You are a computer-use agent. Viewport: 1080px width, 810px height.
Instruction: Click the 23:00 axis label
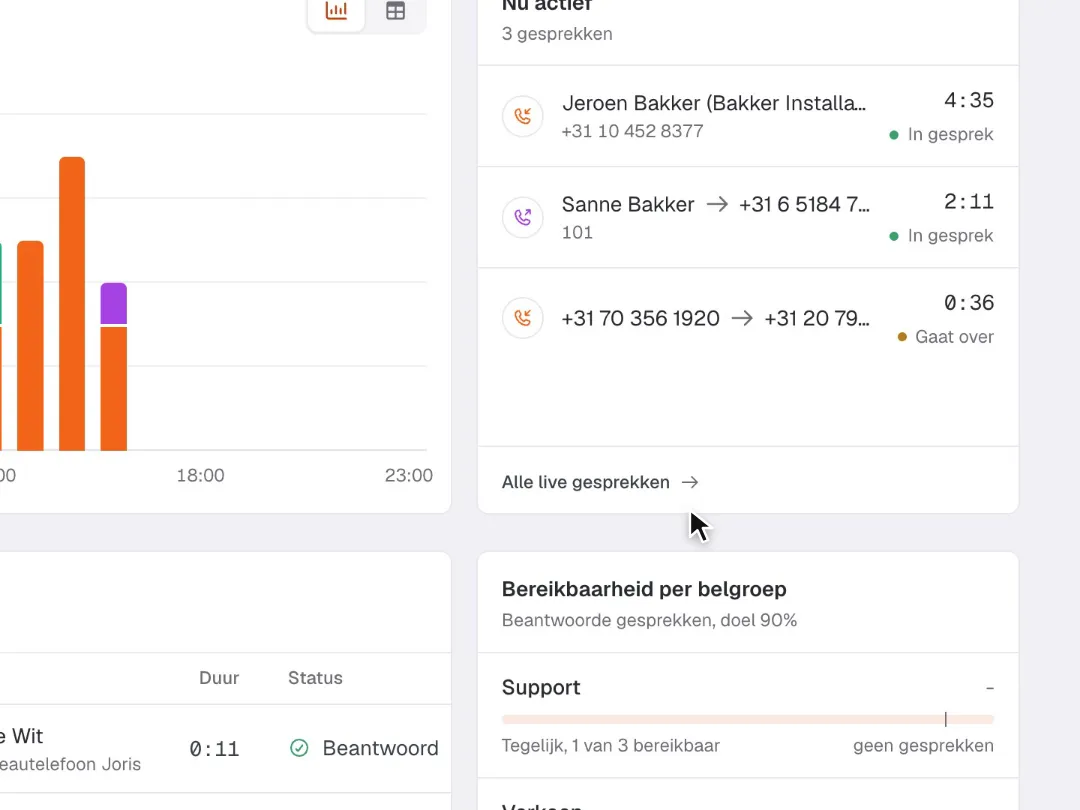coord(408,475)
